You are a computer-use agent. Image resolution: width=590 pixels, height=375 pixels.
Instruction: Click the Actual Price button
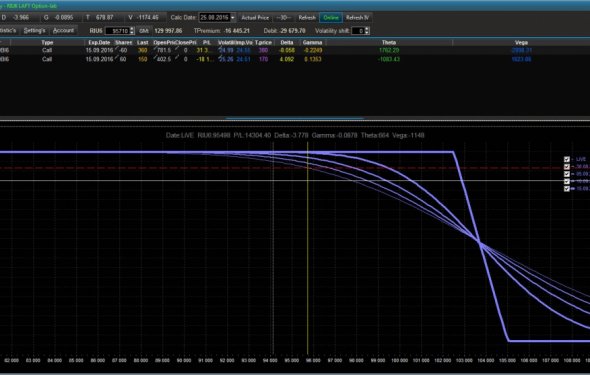click(x=255, y=18)
